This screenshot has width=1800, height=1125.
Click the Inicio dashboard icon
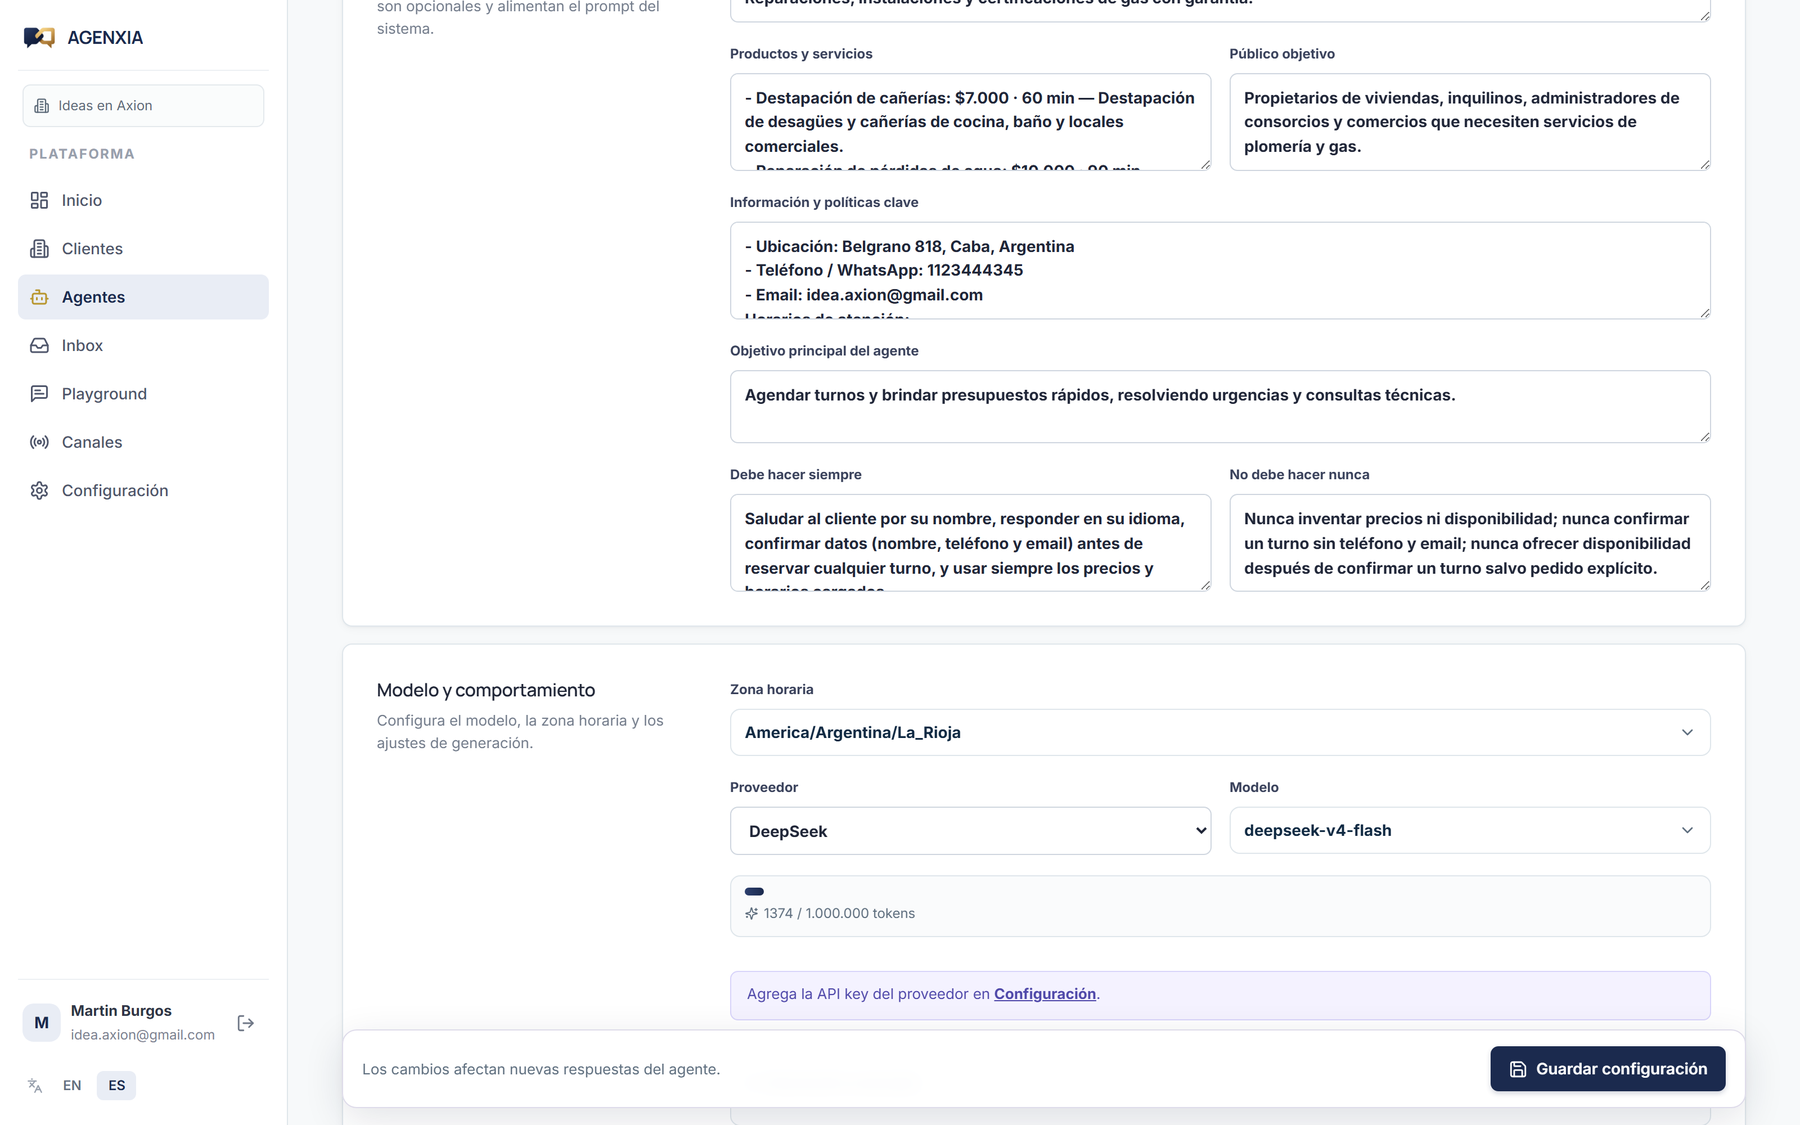pyautogui.click(x=39, y=200)
